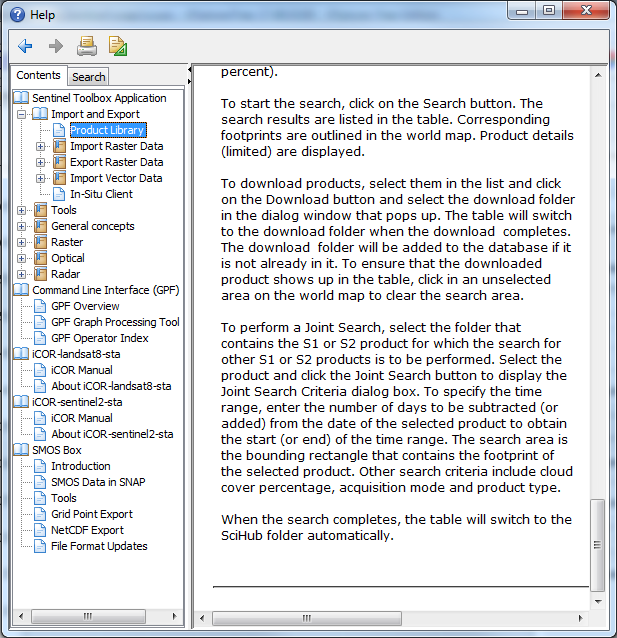Open the GPF Operator Index topic

(100, 338)
